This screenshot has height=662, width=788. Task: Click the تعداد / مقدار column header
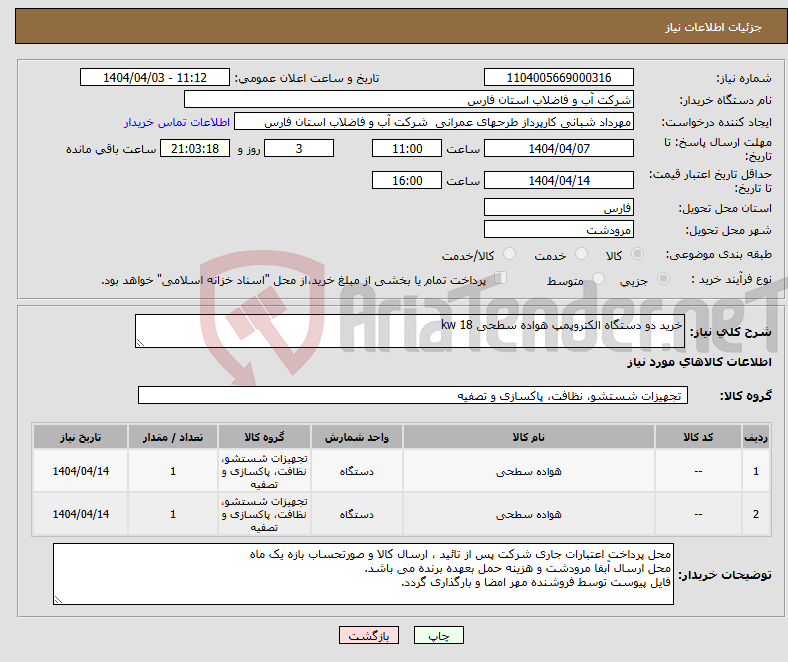[x=173, y=437]
